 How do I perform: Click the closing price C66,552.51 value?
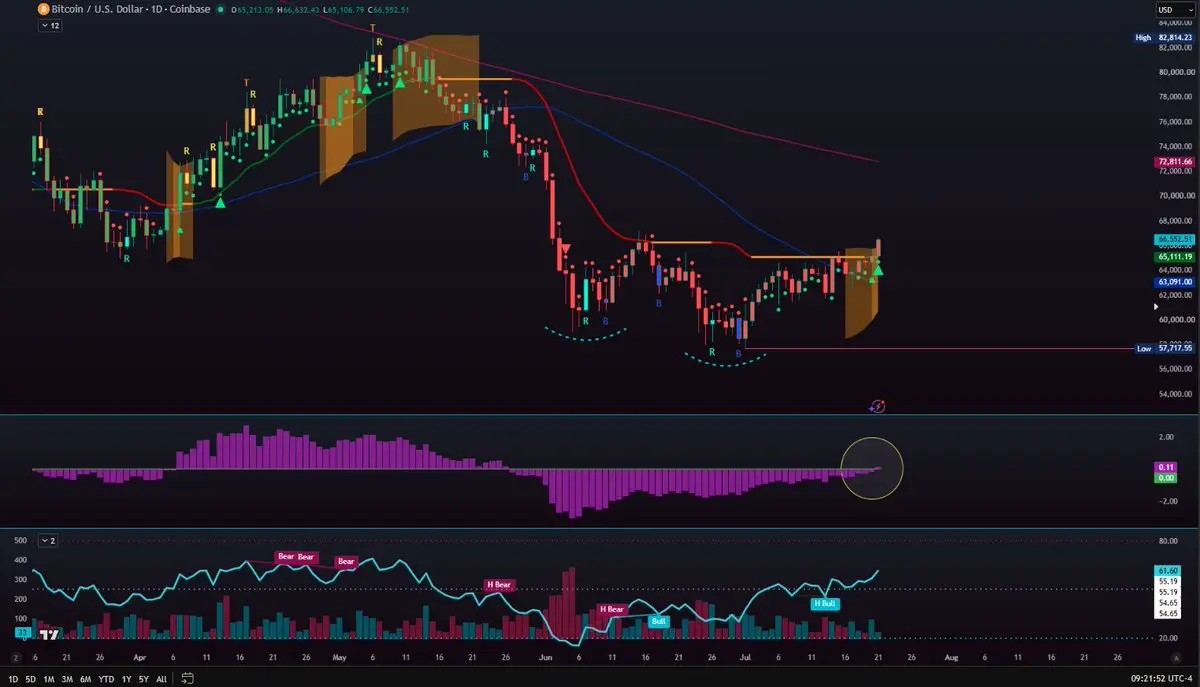[x=387, y=10]
